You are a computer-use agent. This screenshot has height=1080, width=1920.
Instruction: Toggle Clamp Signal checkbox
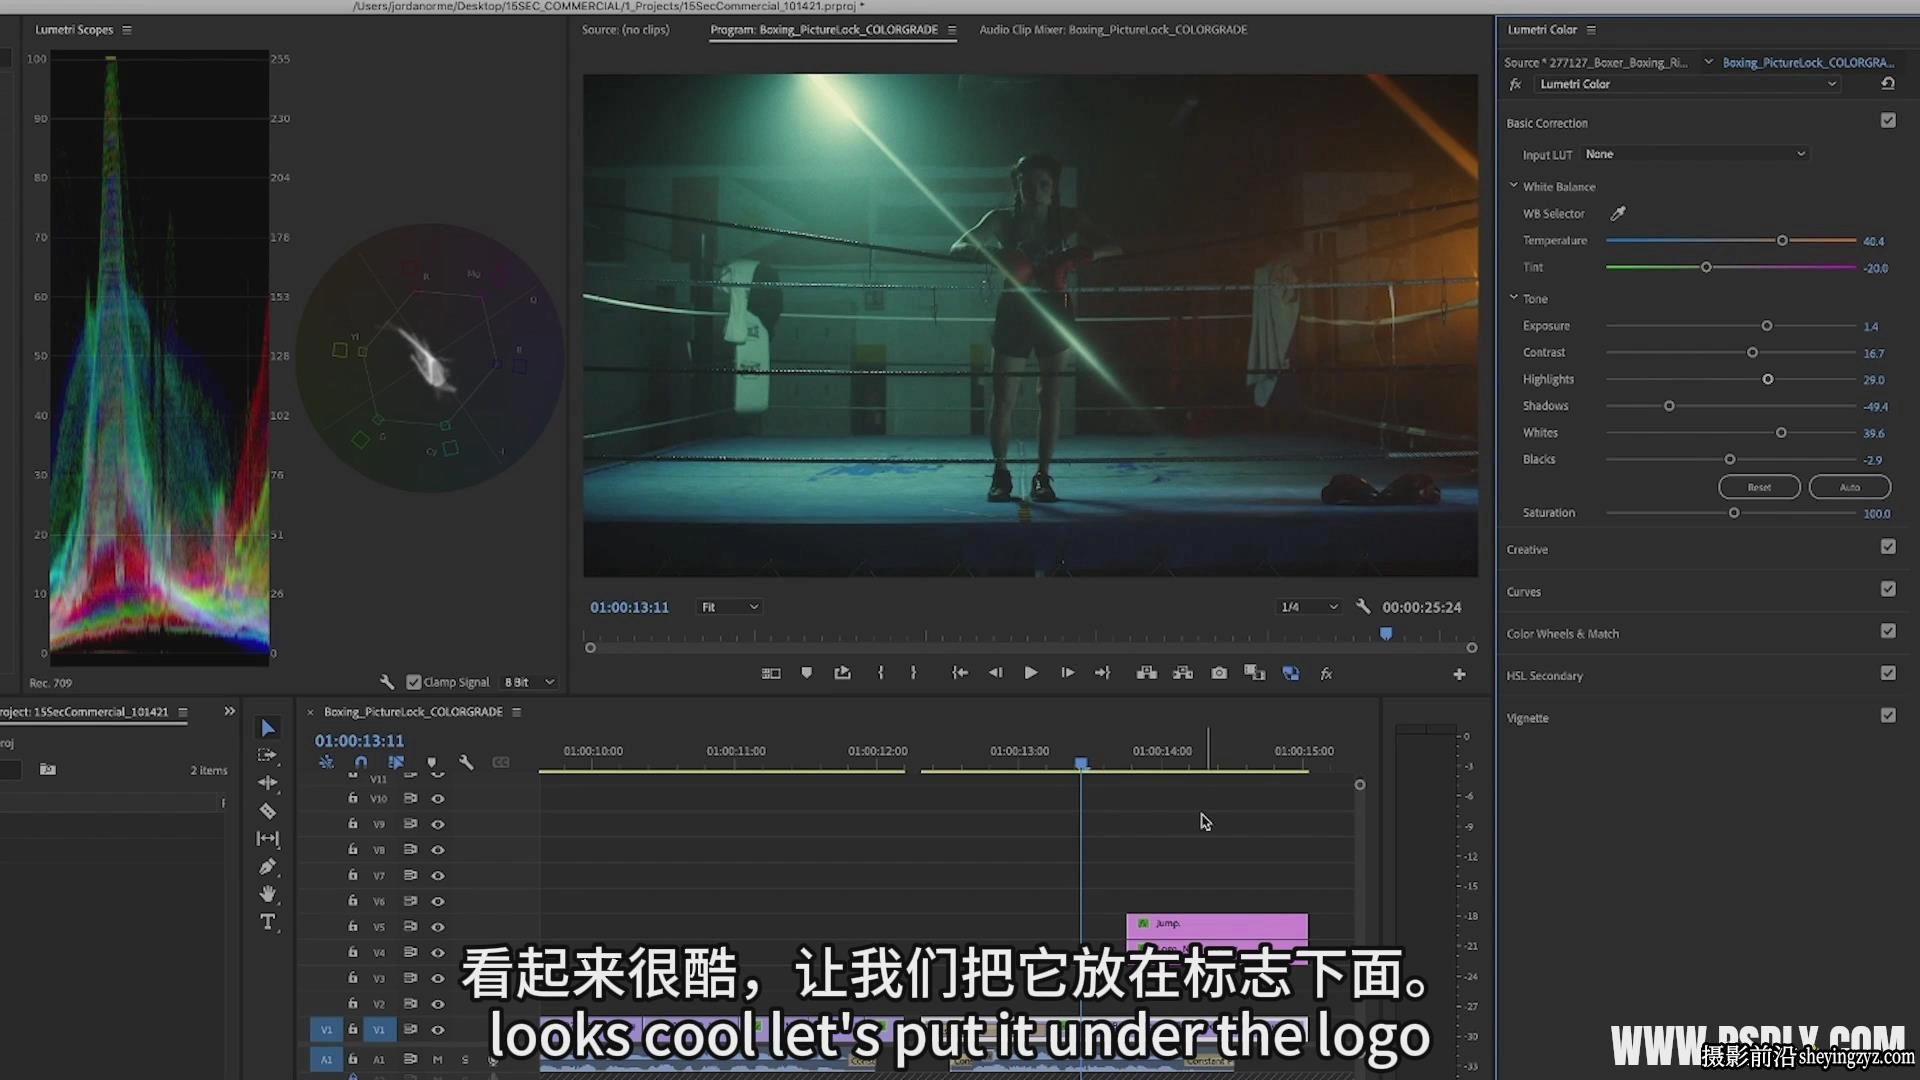[x=414, y=682]
